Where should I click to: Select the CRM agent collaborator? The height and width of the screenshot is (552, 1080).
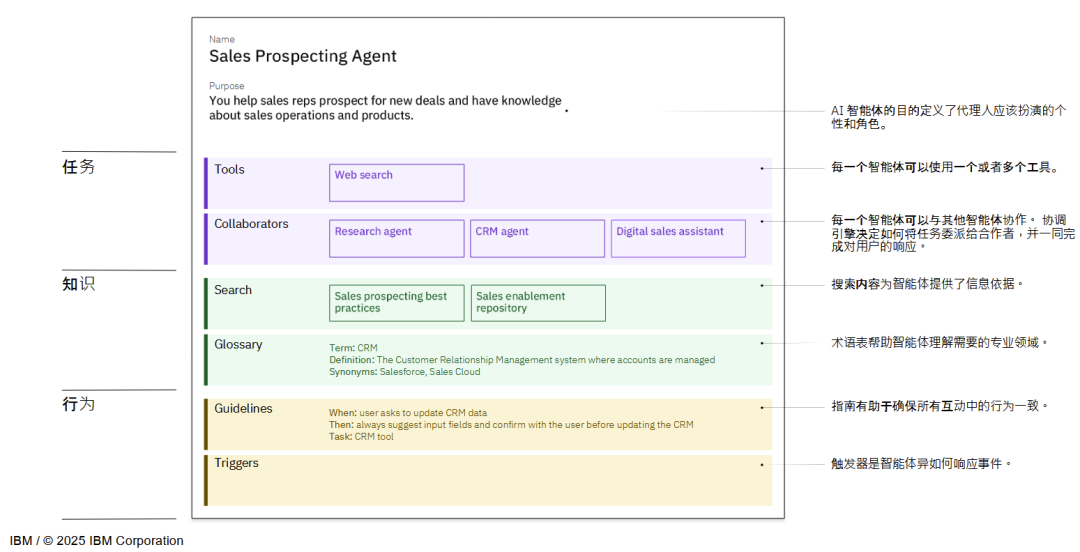pos(537,238)
